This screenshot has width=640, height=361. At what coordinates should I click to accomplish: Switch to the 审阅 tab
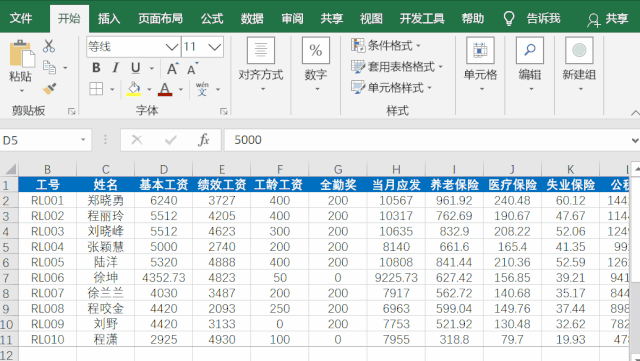(x=292, y=18)
